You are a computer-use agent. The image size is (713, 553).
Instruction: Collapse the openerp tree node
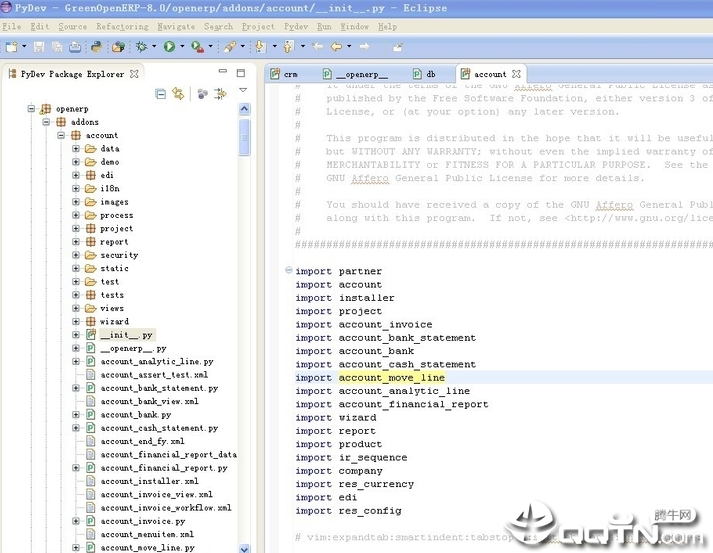point(31,109)
